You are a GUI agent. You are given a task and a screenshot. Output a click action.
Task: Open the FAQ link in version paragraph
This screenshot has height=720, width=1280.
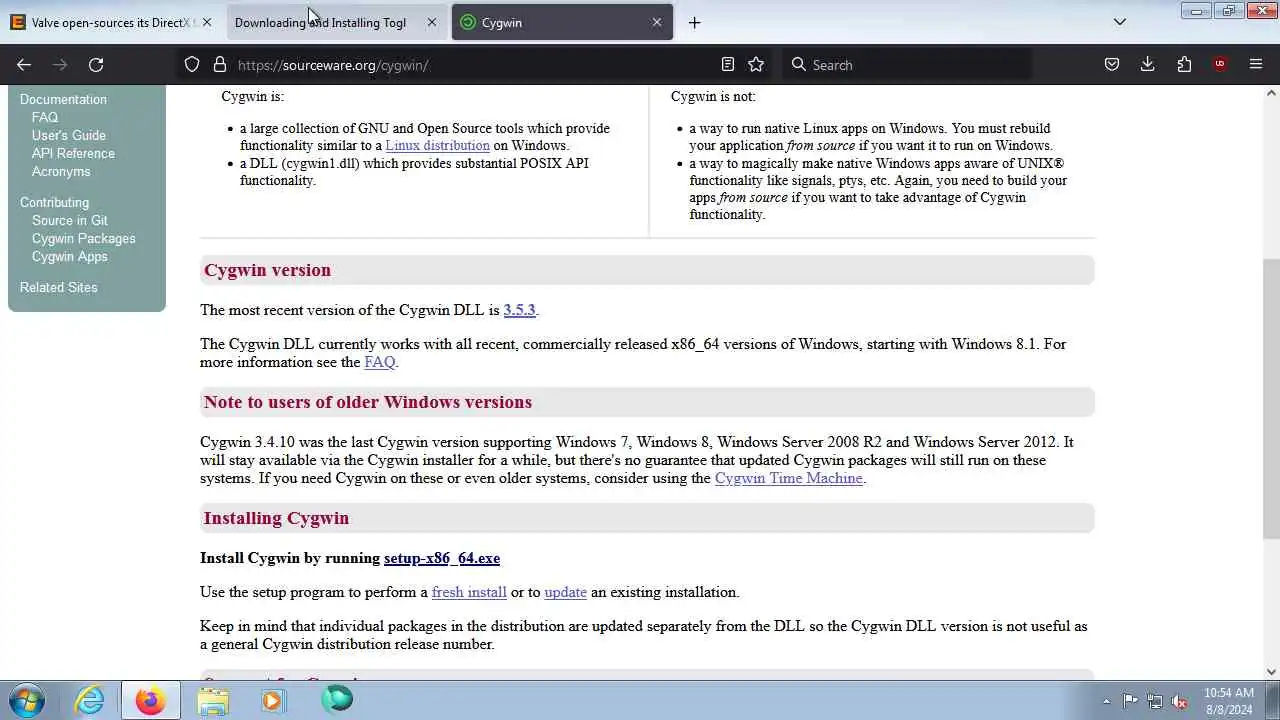pos(379,362)
